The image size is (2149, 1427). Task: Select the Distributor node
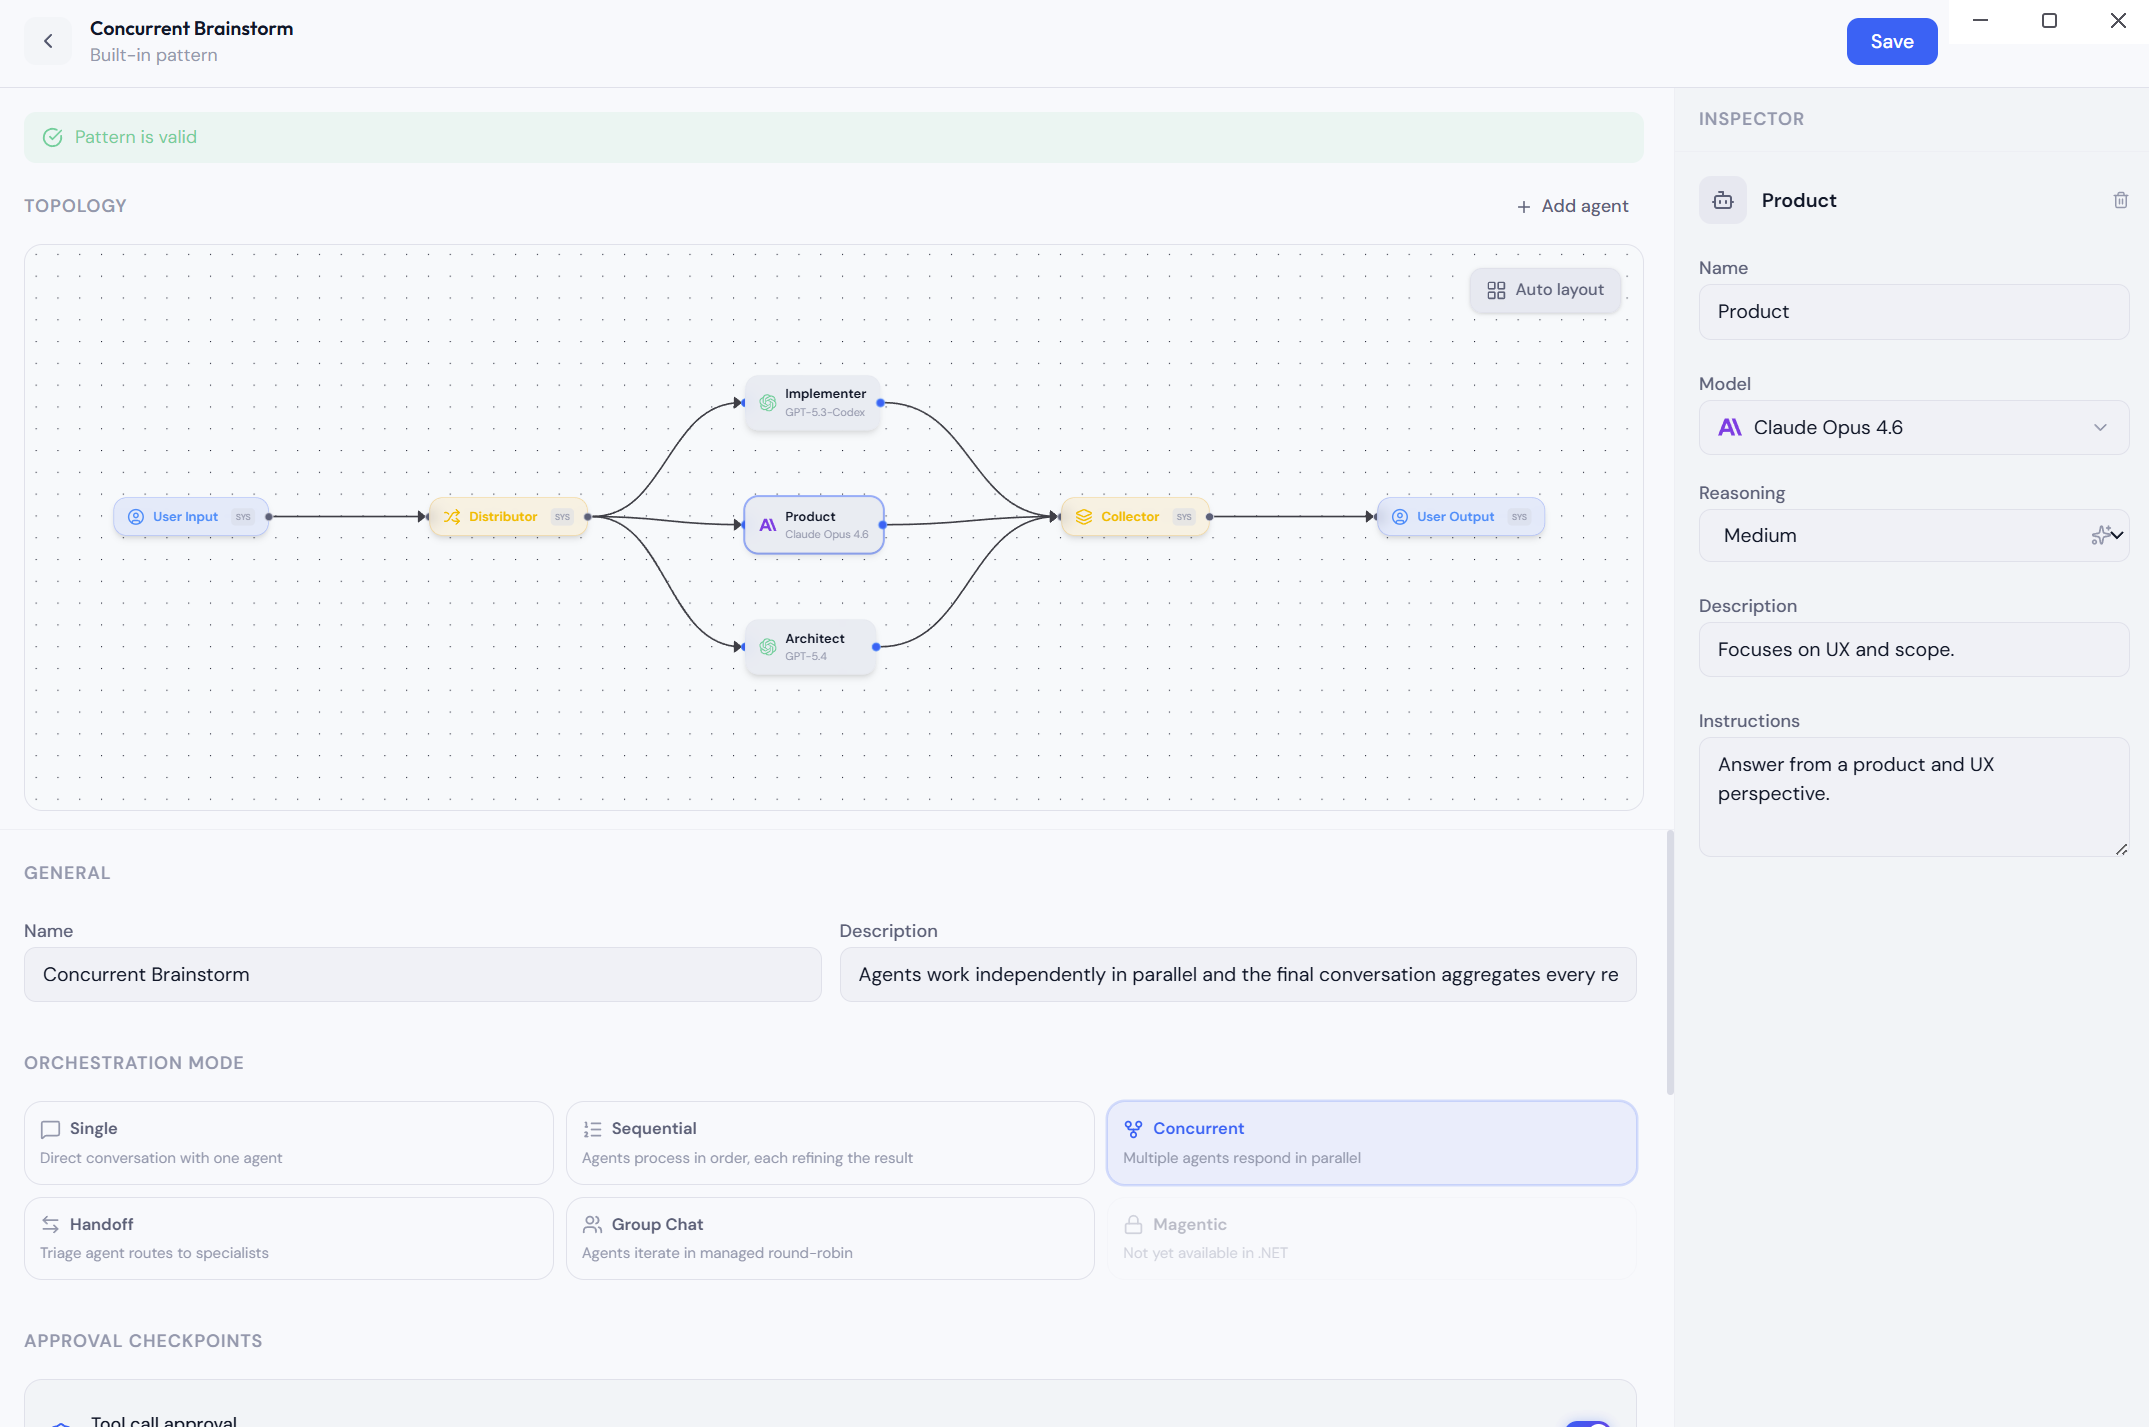point(508,517)
